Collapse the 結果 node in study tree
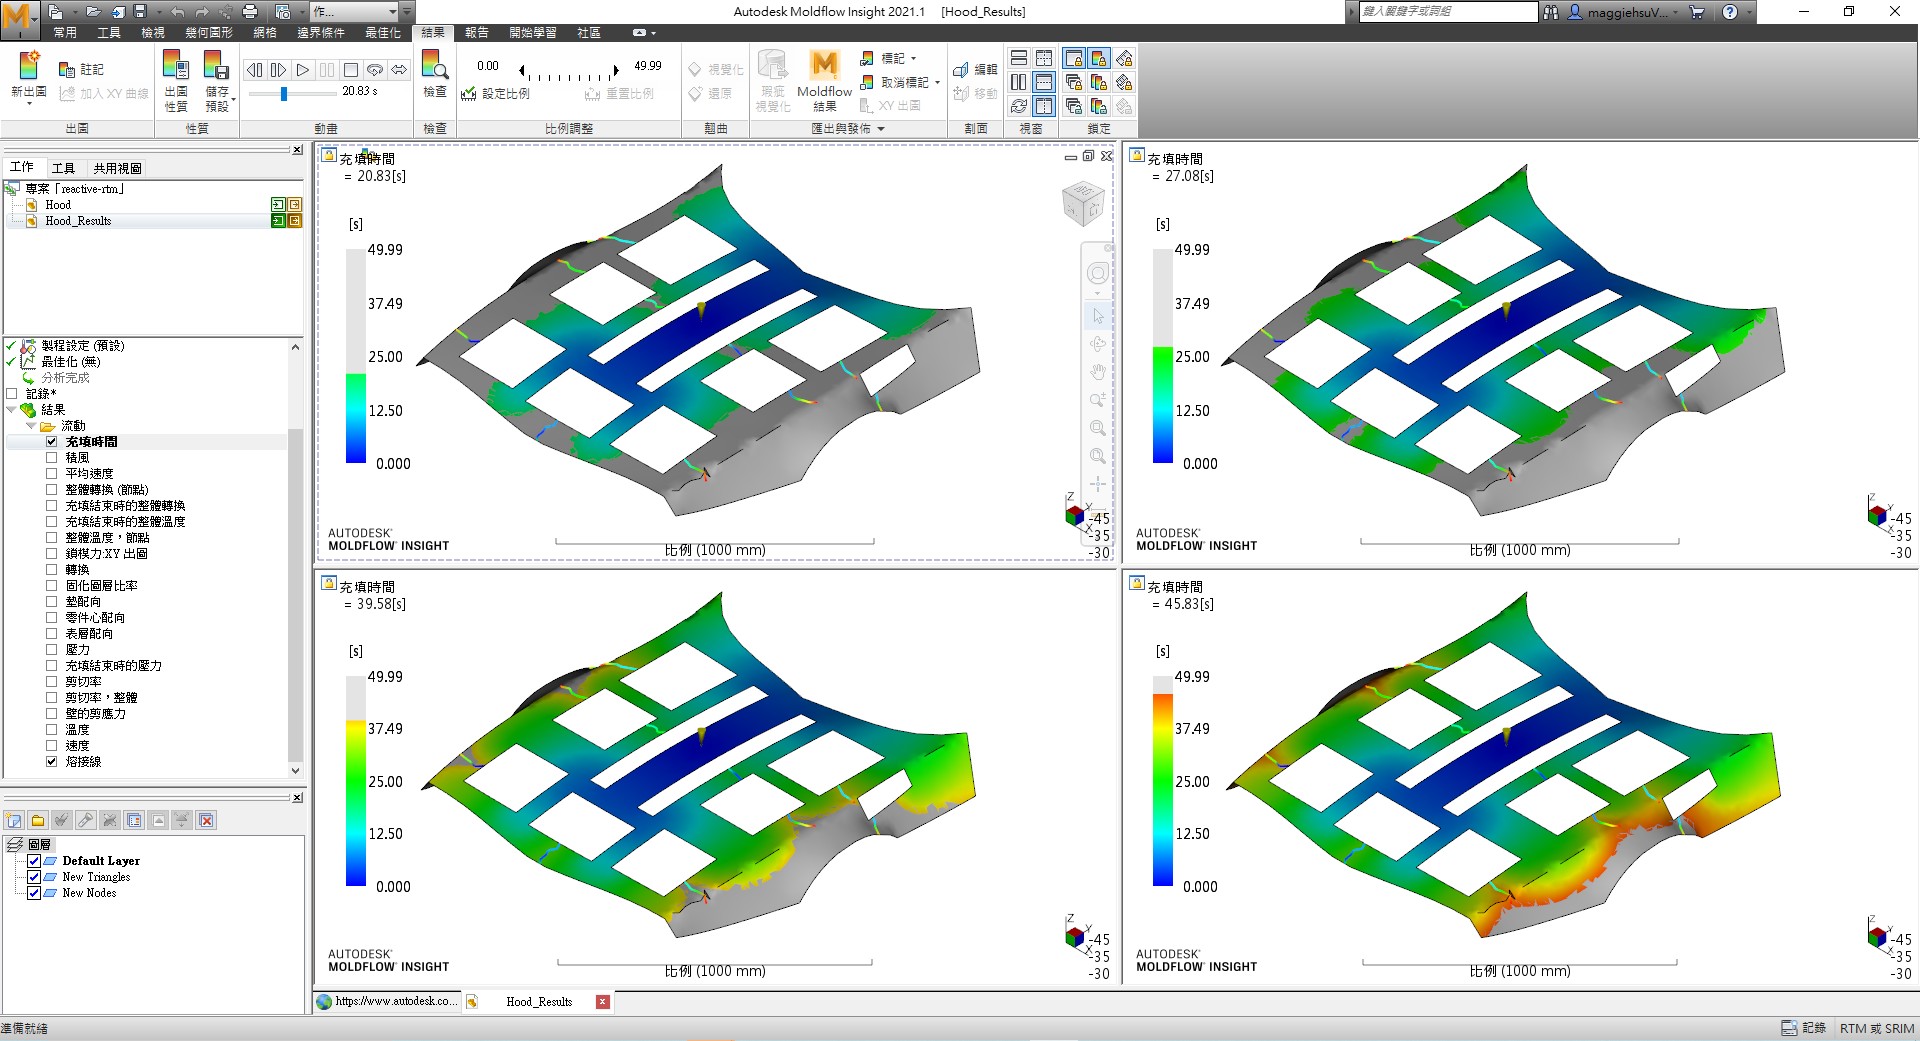This screenshot has width=1920, height=1041. (11, 409)
